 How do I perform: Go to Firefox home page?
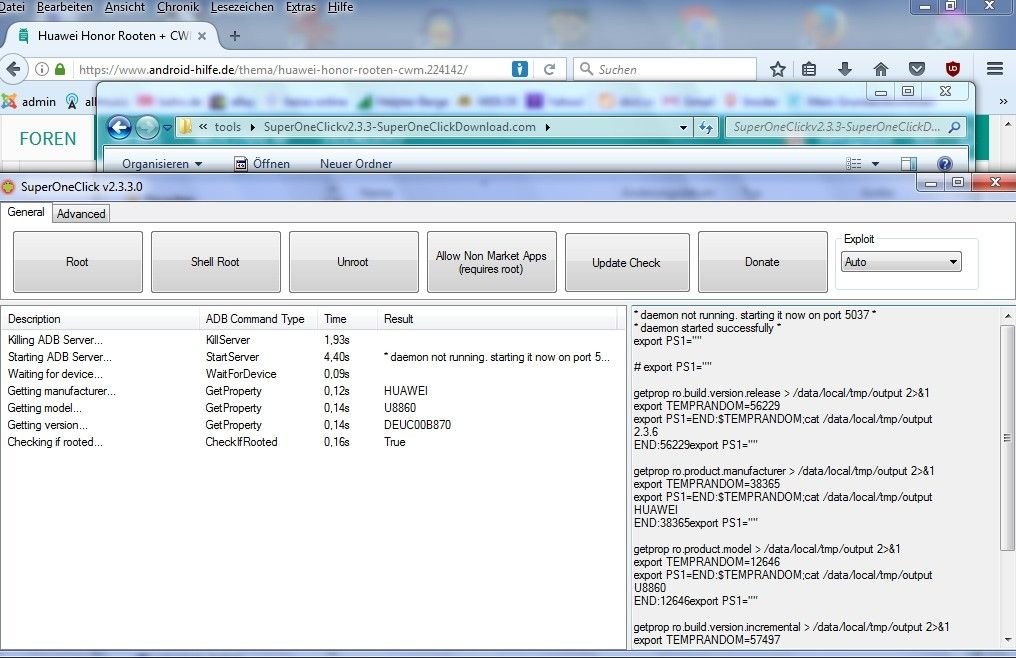881,69
